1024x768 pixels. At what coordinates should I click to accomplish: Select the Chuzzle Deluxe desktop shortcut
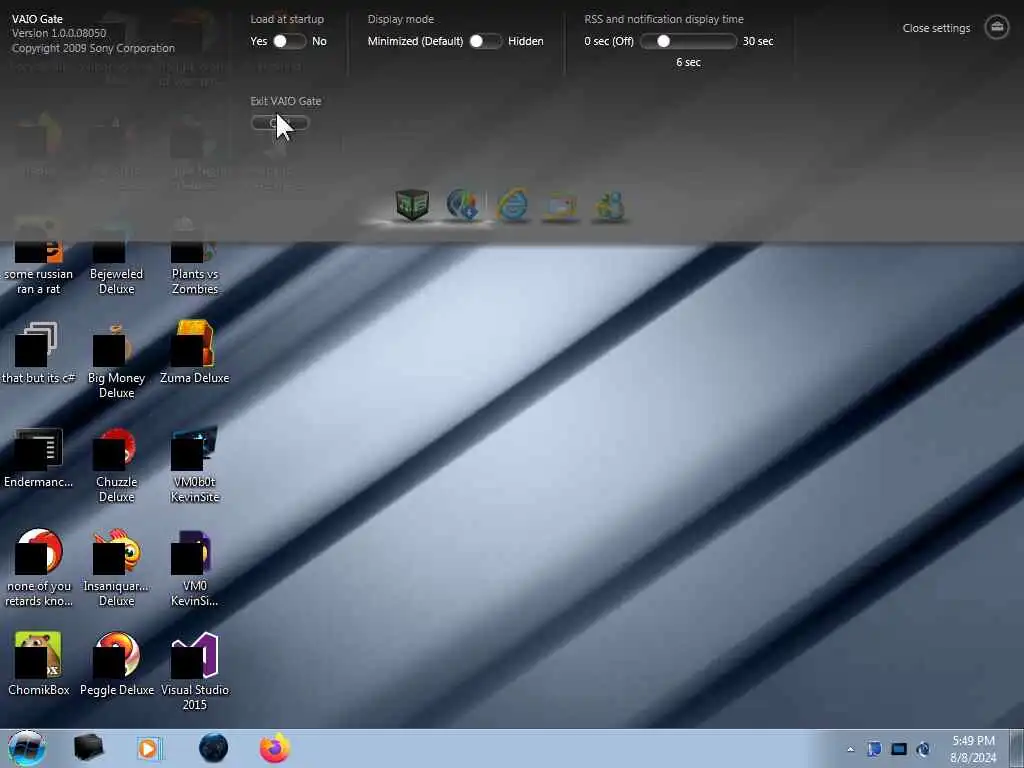click(116, 464)
